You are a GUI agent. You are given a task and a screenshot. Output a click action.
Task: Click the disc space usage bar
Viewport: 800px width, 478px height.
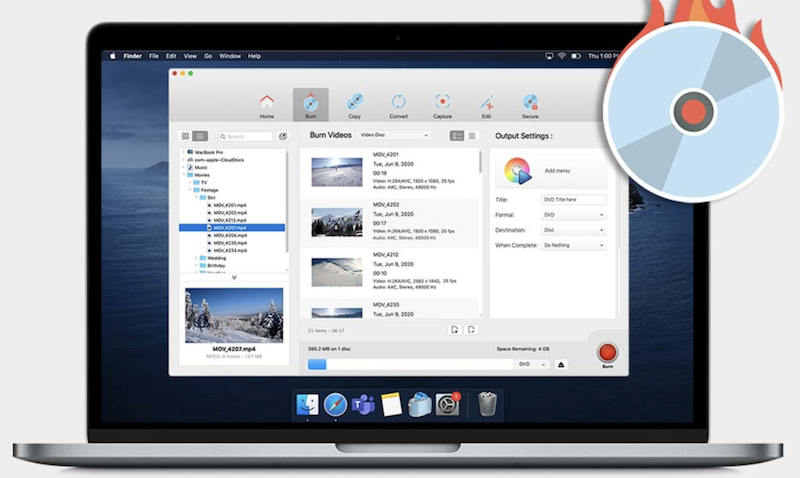[408, 364]
